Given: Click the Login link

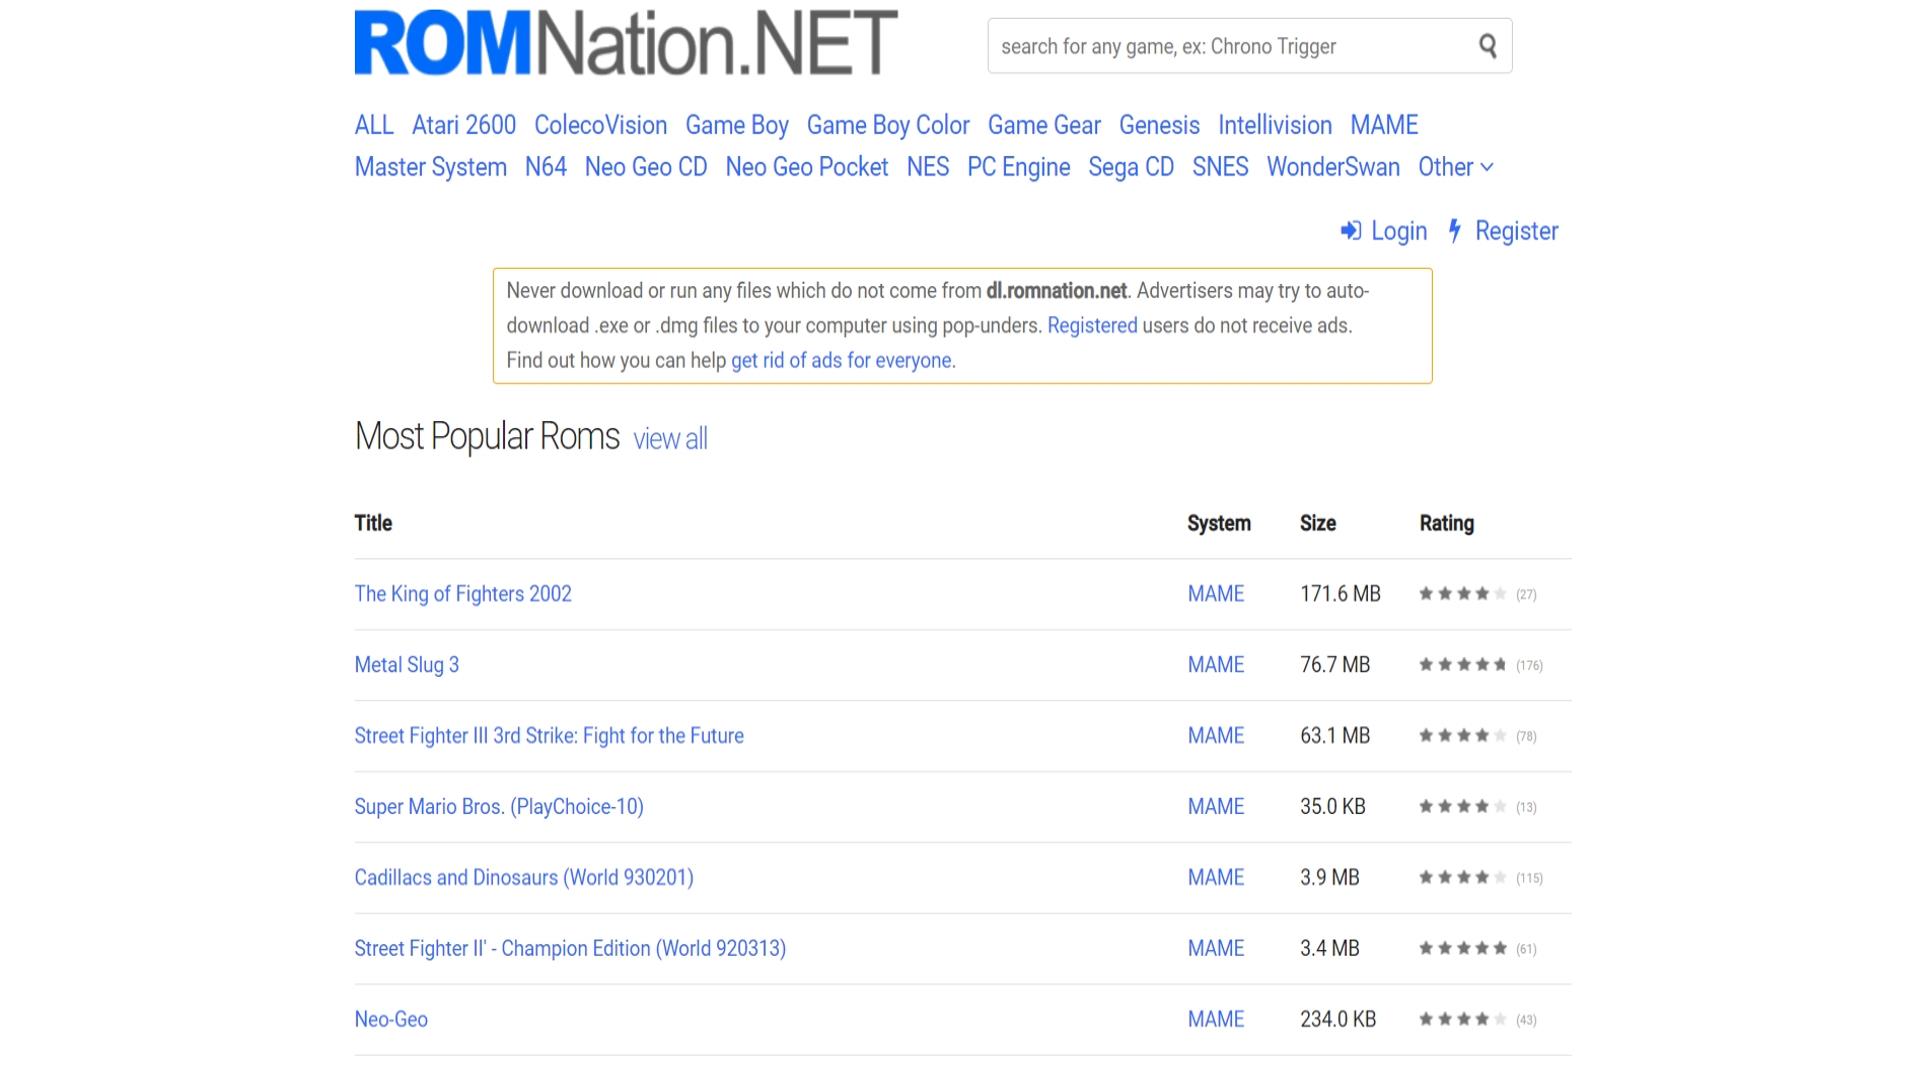Looking at the screenshot, I should 1398,231.
